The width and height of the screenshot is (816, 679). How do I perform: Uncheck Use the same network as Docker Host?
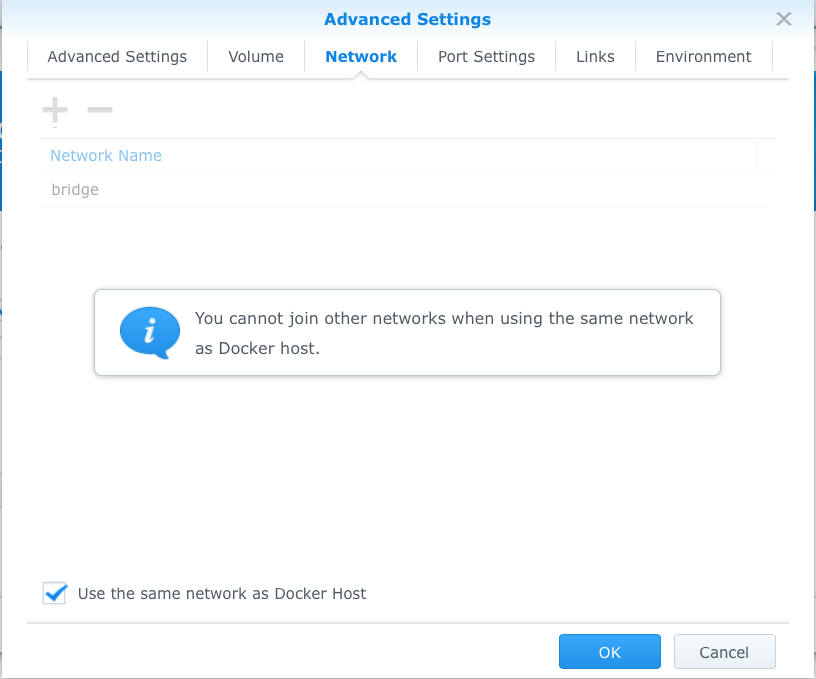[55, 593]
